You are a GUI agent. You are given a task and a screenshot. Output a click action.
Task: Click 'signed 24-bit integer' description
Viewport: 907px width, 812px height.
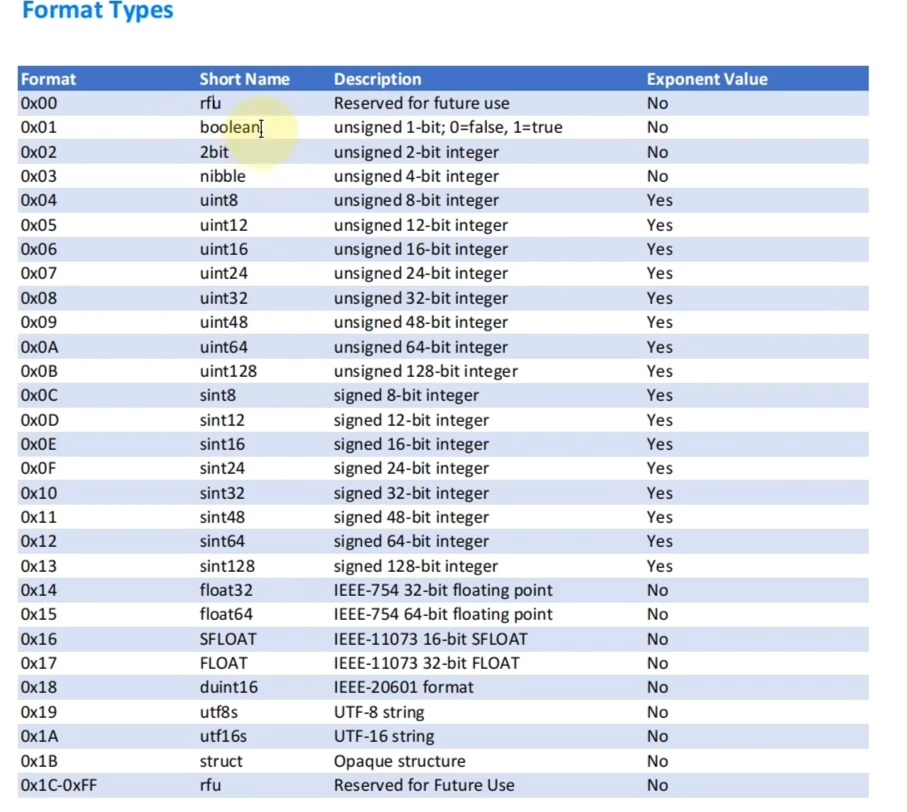(411, 469)
